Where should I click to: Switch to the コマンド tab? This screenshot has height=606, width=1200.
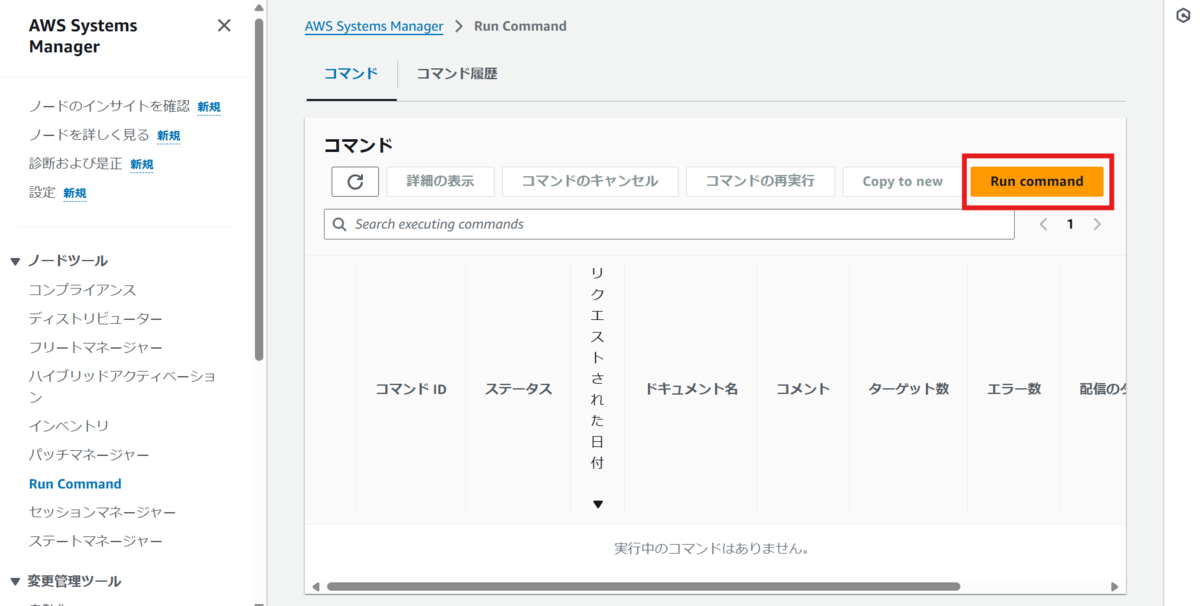pyautogui.click(x=351, y=73)
